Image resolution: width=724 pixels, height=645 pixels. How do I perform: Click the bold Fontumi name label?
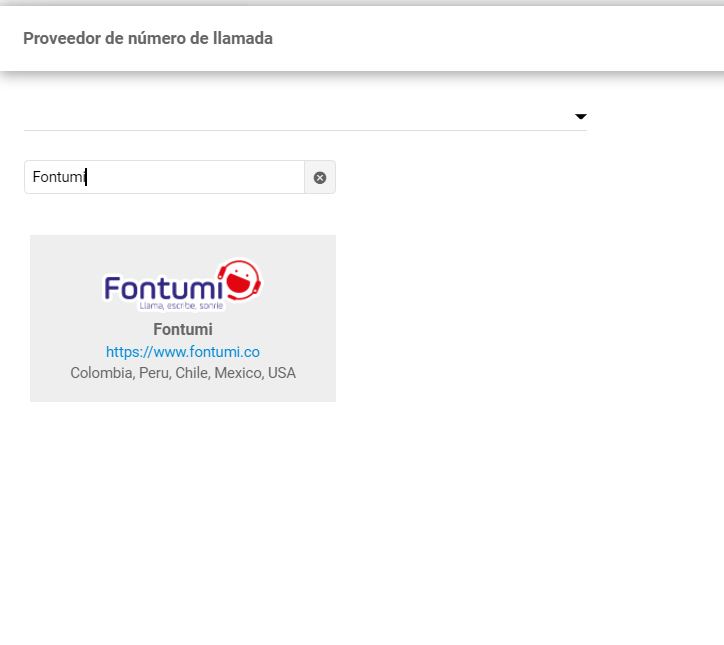tap(183, 329)
